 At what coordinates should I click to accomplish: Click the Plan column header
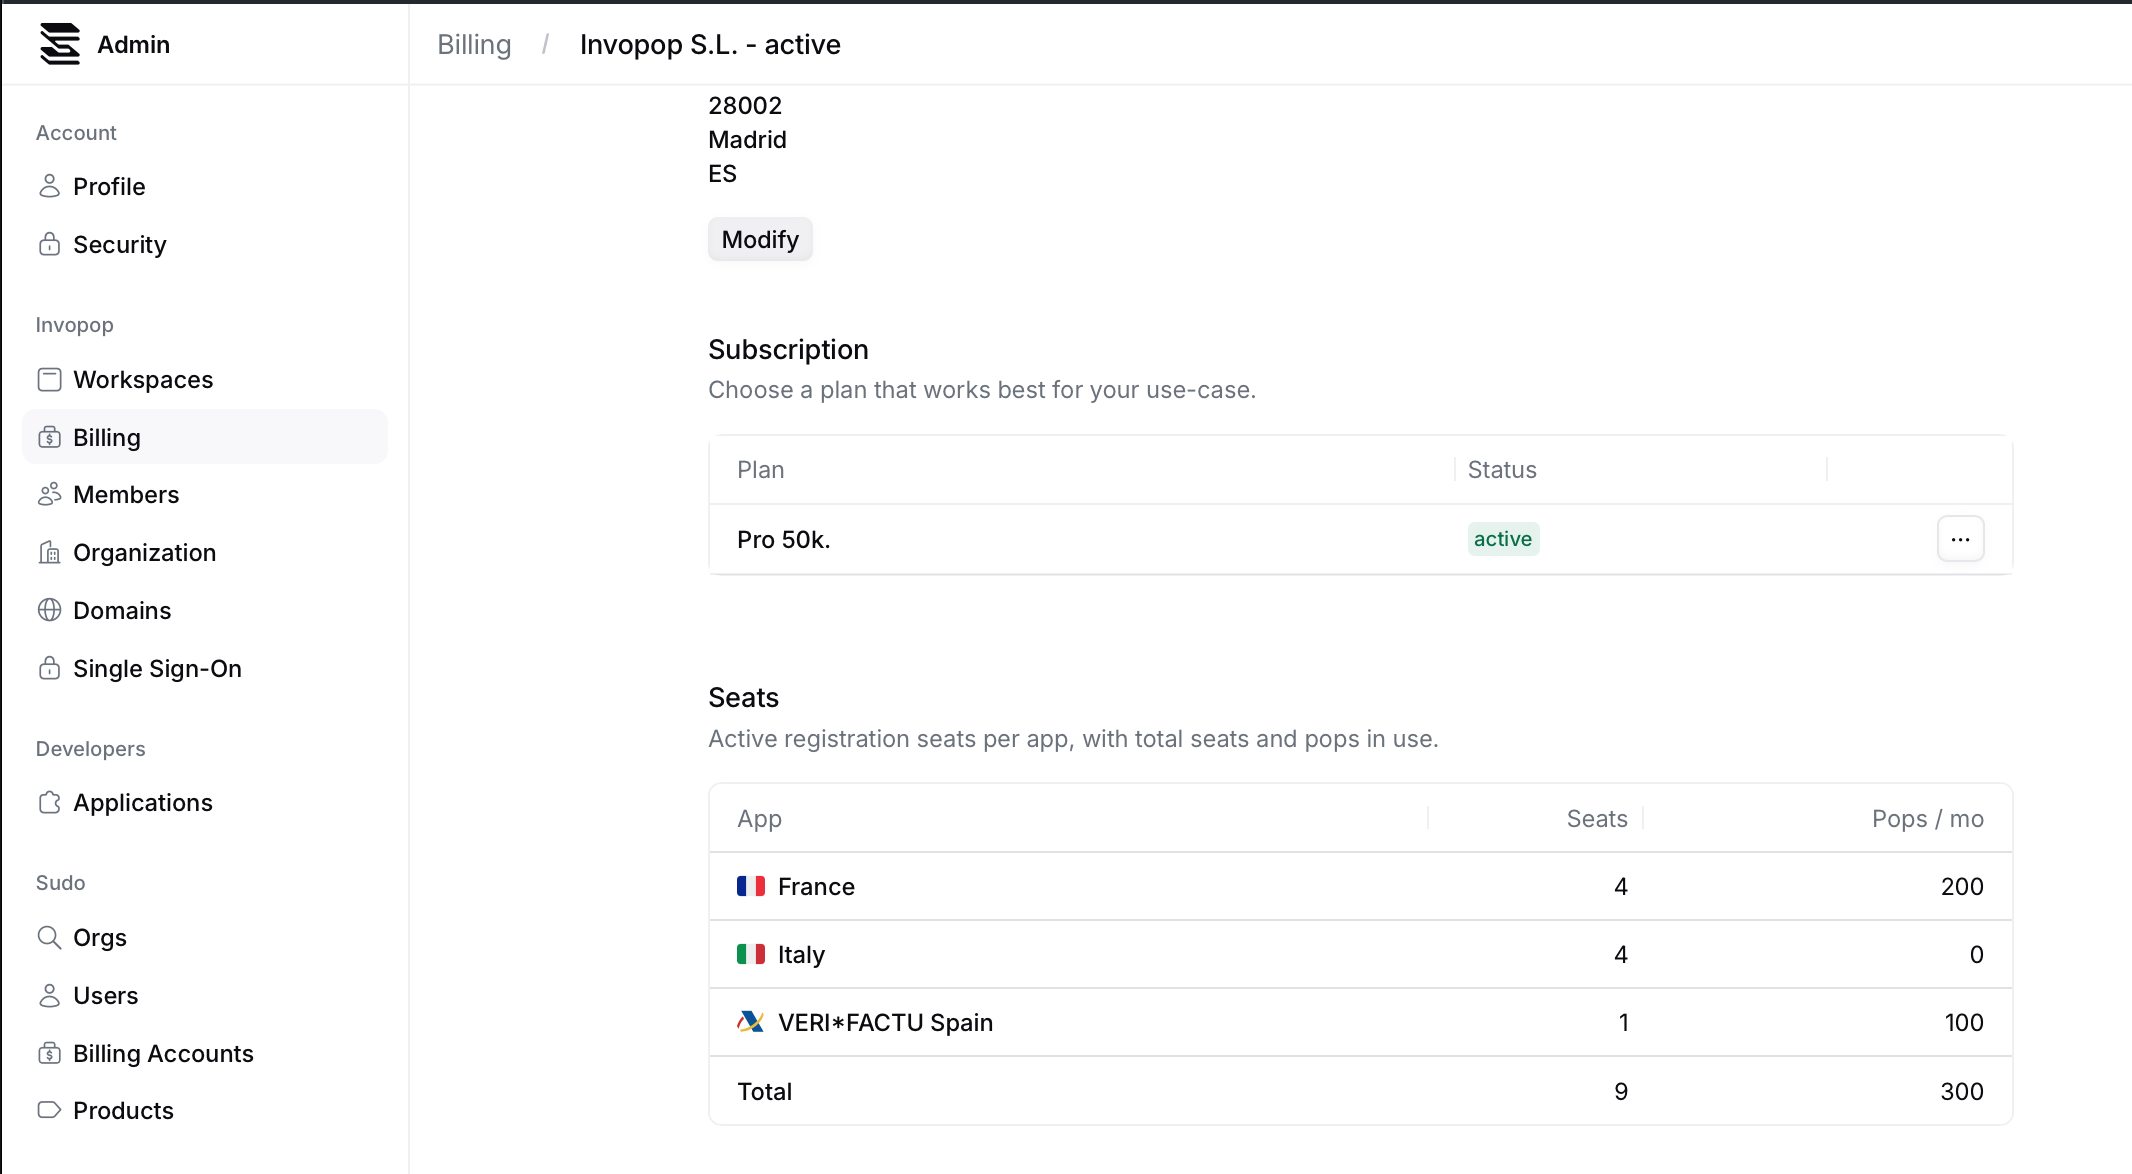point(760,469)
